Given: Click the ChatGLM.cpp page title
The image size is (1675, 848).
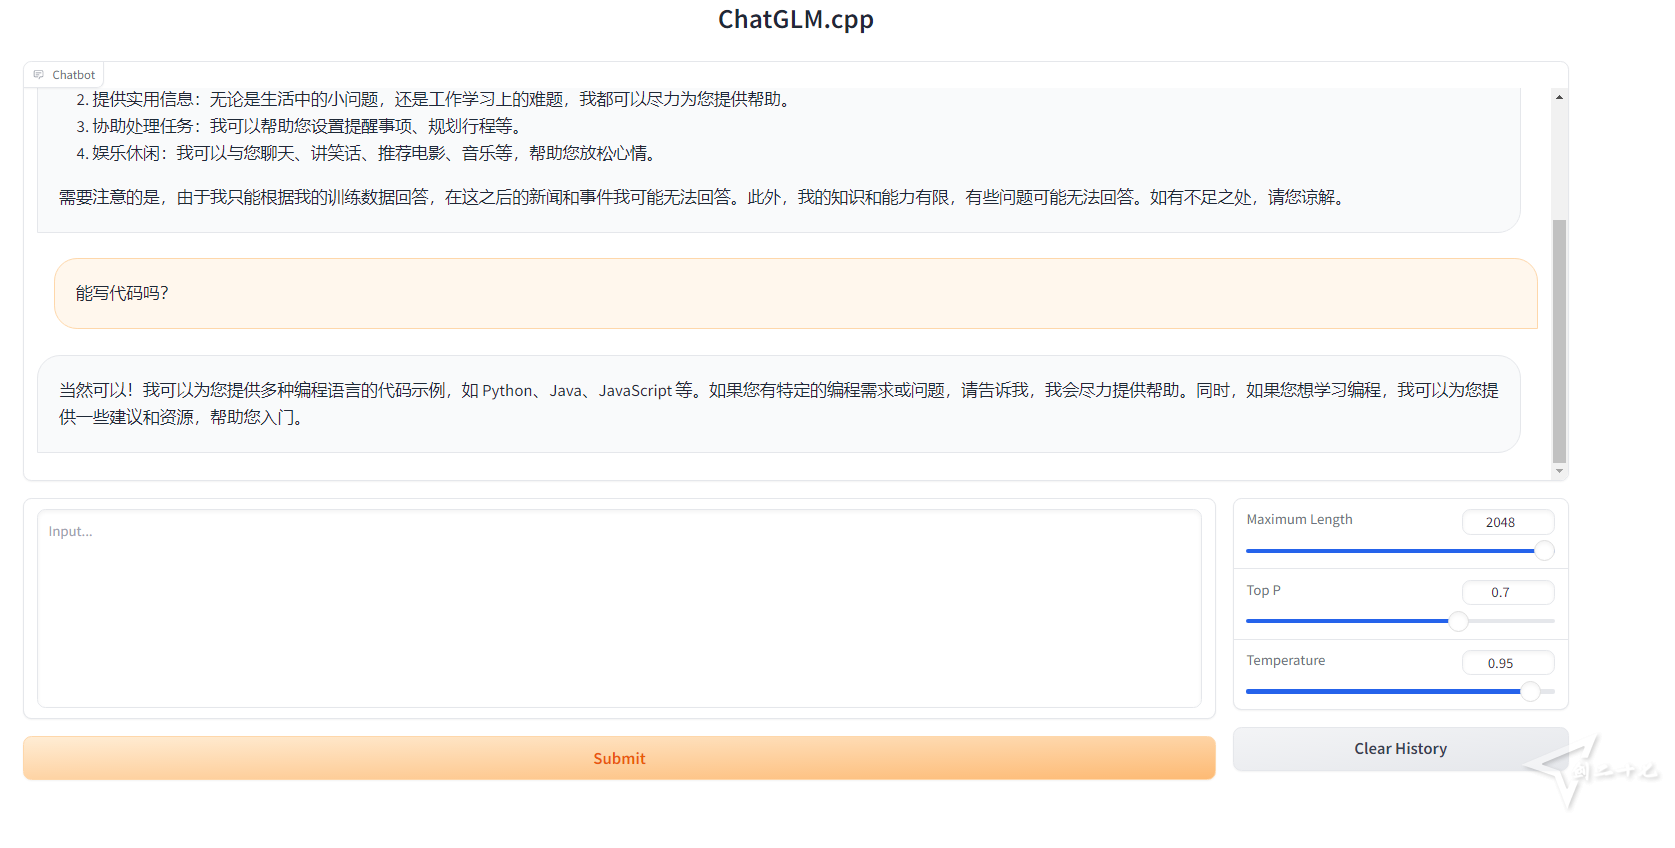Looking at the screenshot, I should tap(796, 19).
